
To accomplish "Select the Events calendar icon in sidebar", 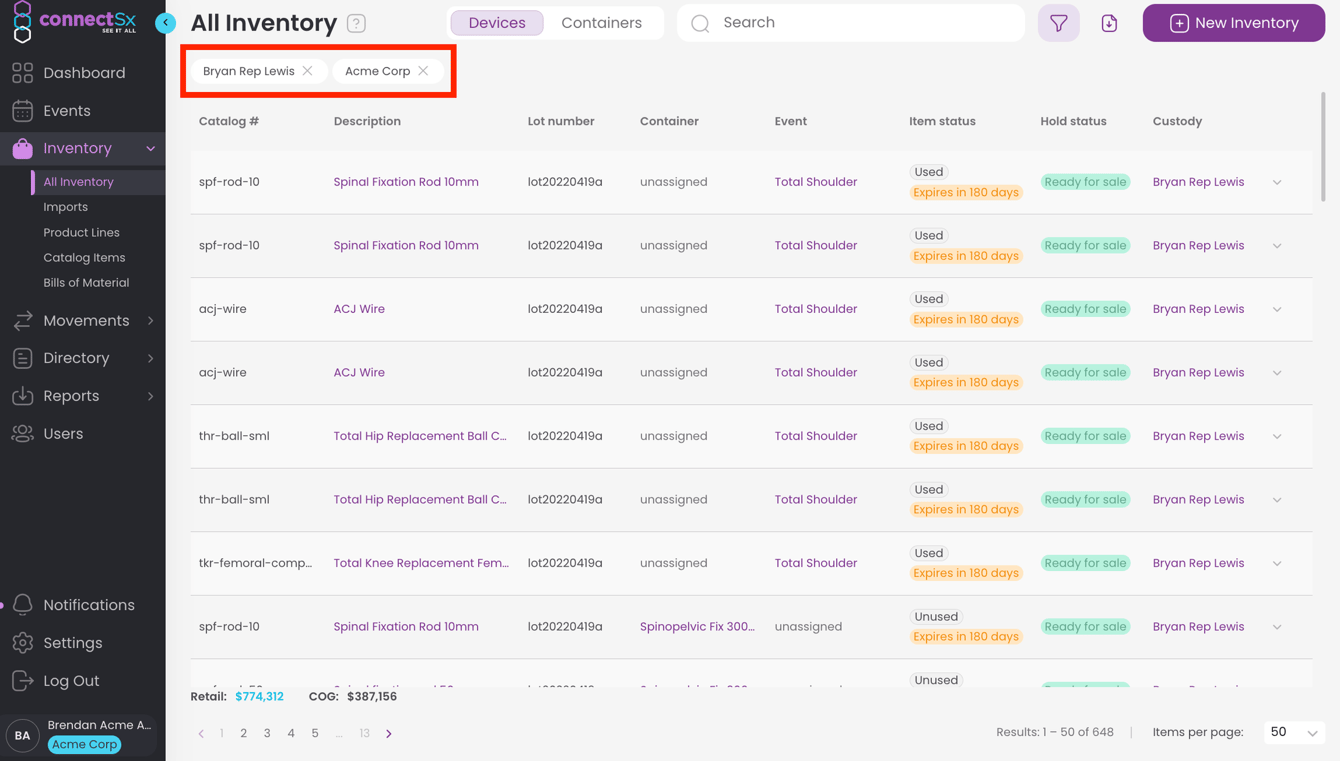I will pyautogui.click(x=22, y=110).
